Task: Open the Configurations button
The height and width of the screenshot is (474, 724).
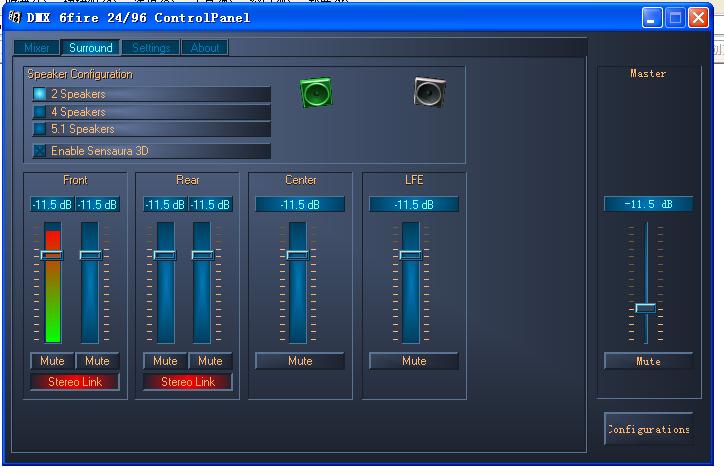Action: [649, 429]
